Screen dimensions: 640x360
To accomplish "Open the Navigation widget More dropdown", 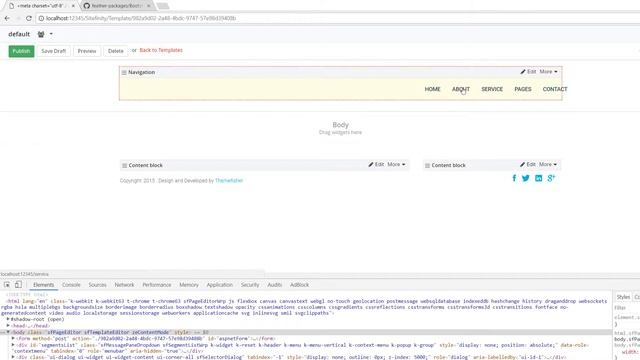I will pyautogui.click(x=549, y=71).
